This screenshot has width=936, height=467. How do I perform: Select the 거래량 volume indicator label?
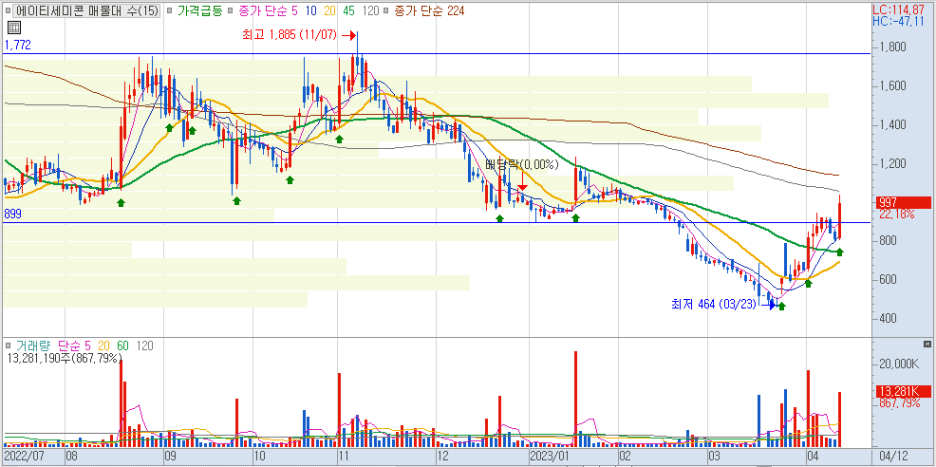(x=33, y=345)
